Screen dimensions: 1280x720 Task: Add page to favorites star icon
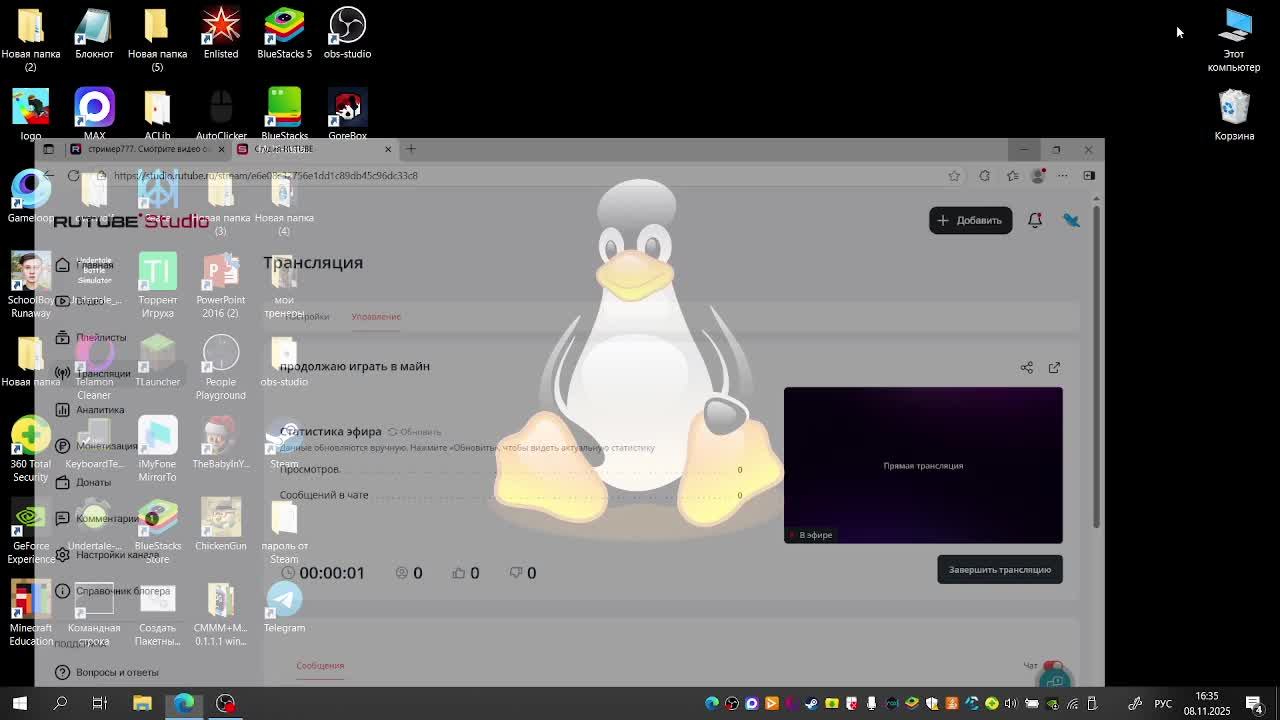pos(954,176)
